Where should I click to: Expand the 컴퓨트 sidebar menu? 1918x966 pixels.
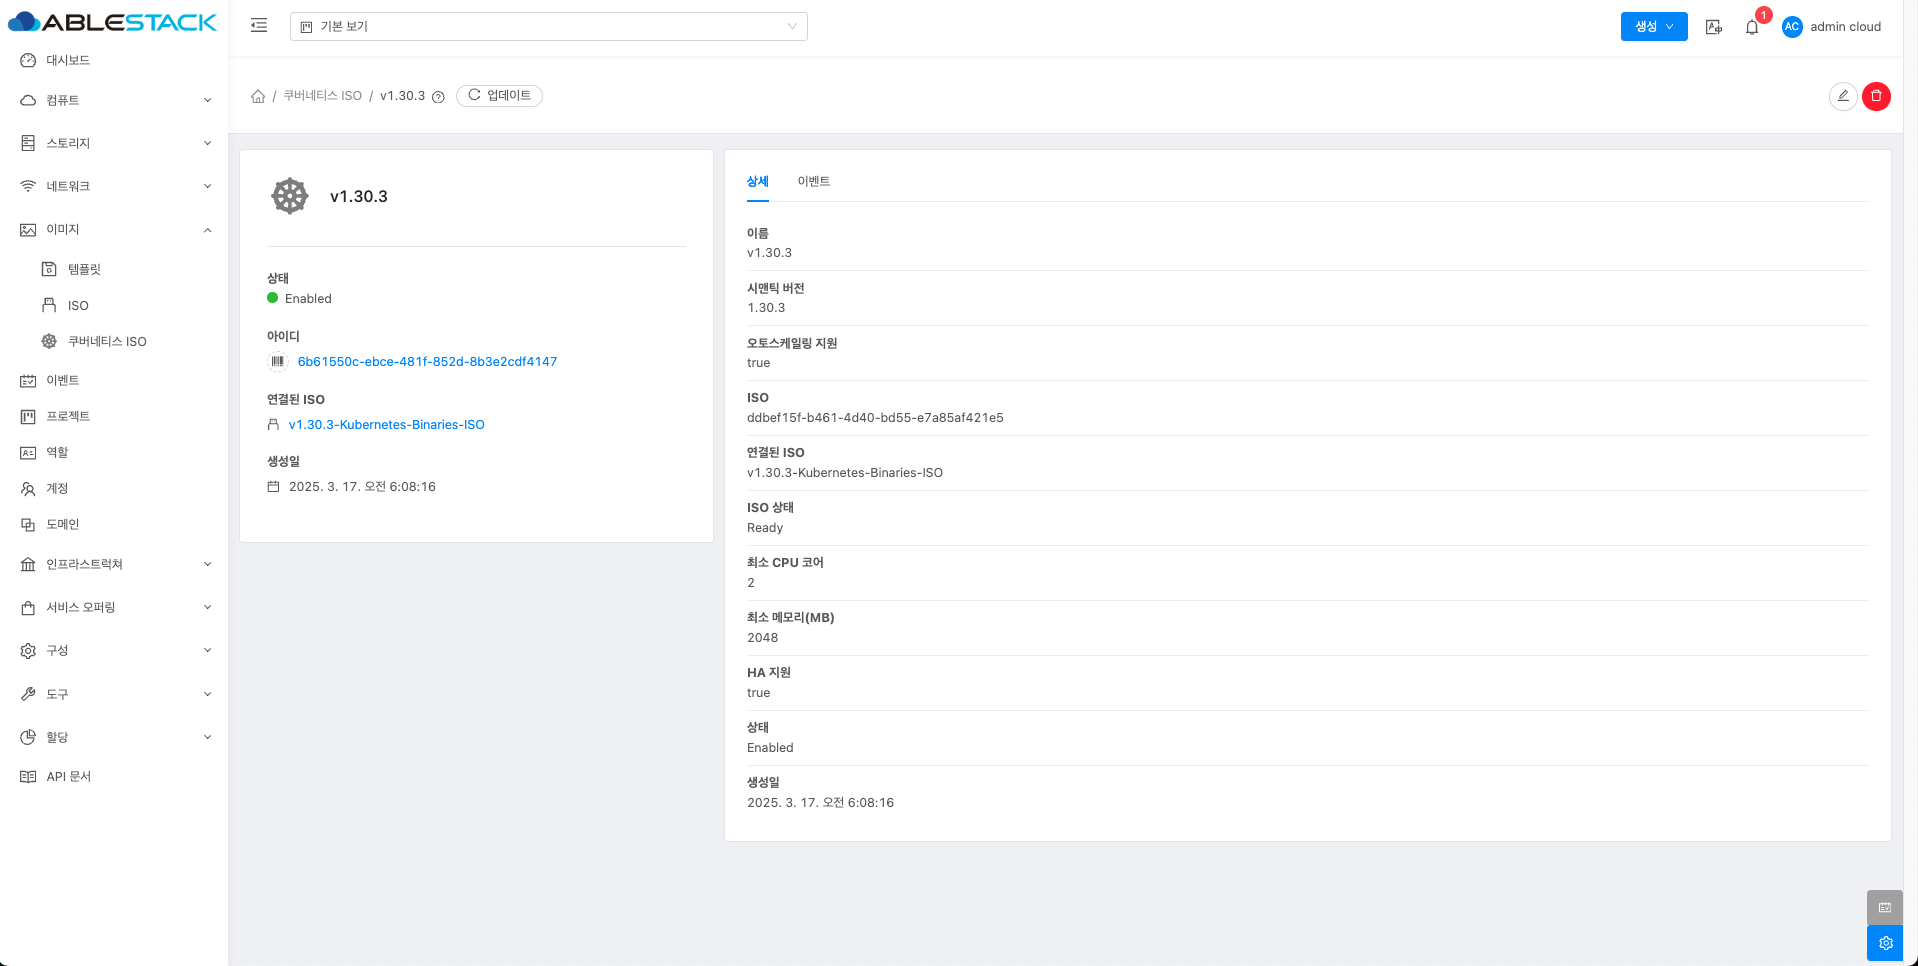tap(115, 100)
